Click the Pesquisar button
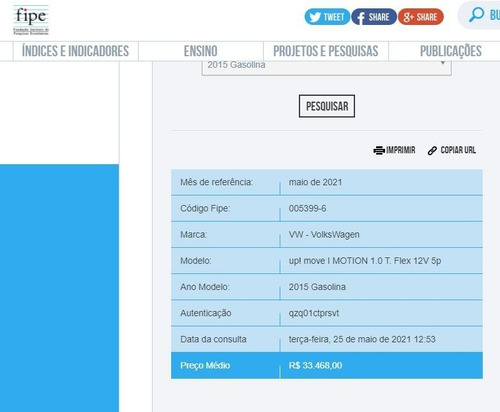This screenshot has width=500, height=412. (327, 106)
